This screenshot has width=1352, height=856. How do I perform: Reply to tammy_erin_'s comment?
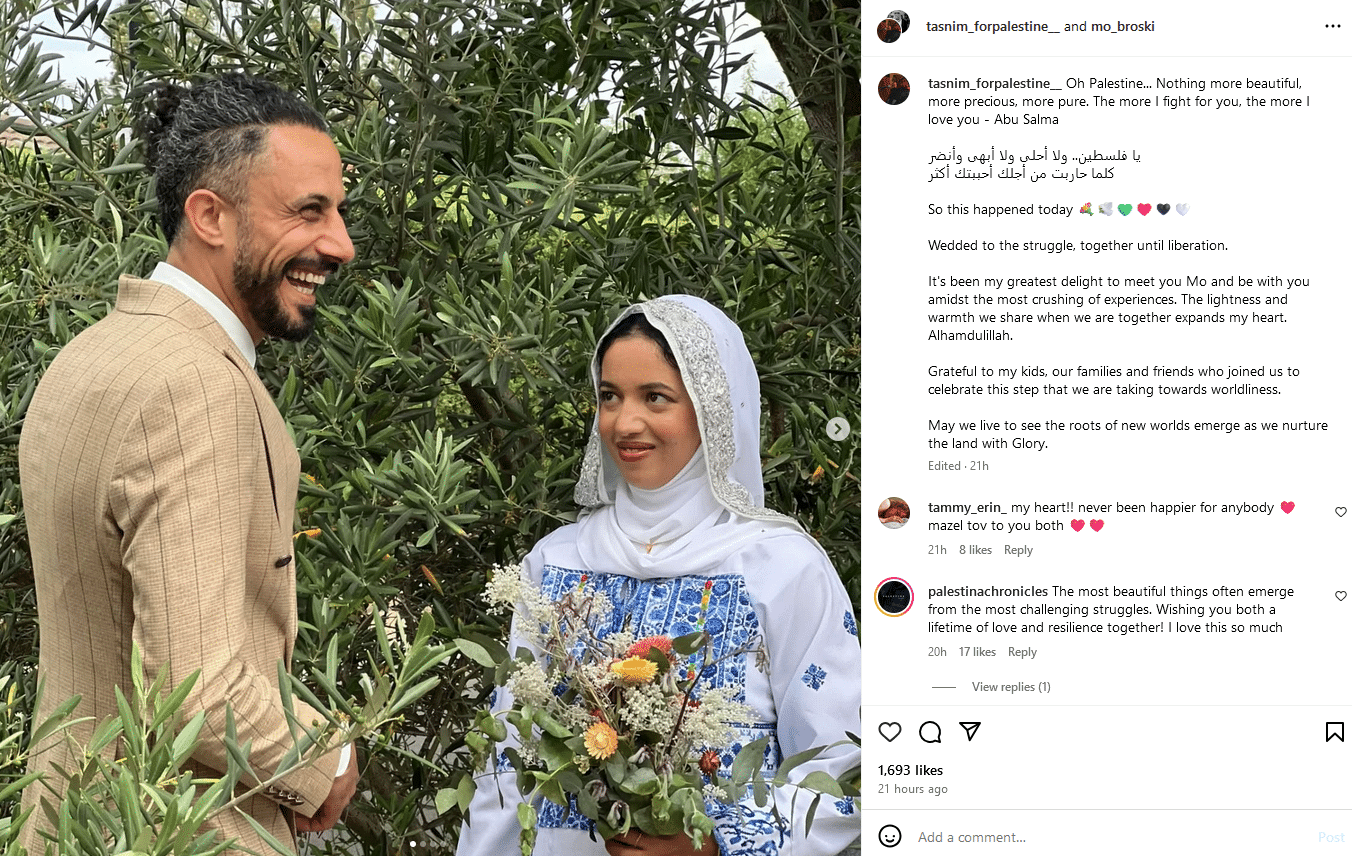point(1018,550)
